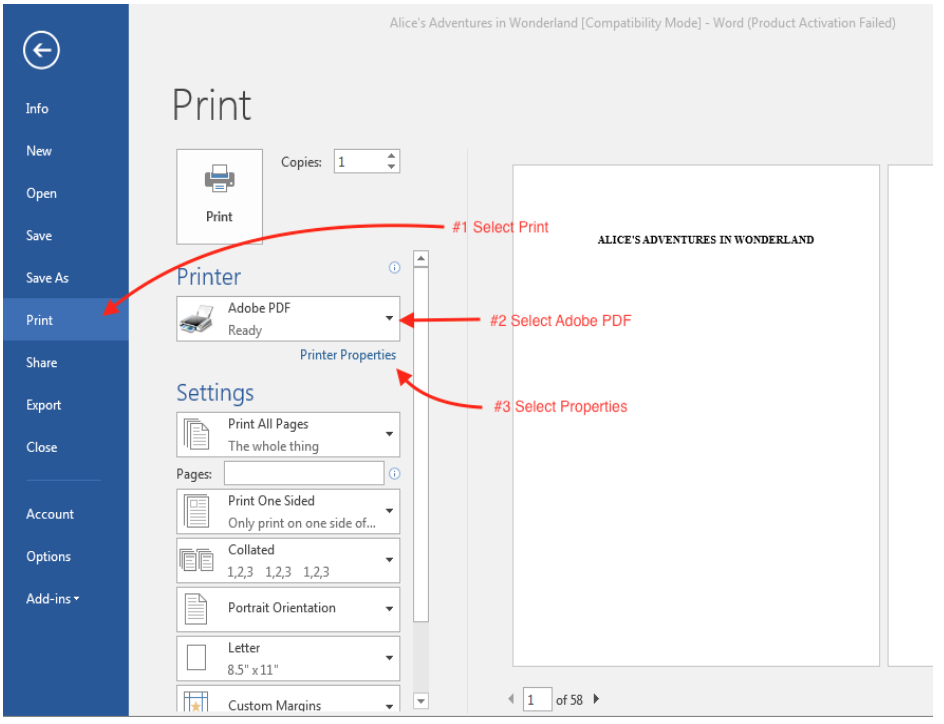Click the Letter paper size icon

[196, 658]
